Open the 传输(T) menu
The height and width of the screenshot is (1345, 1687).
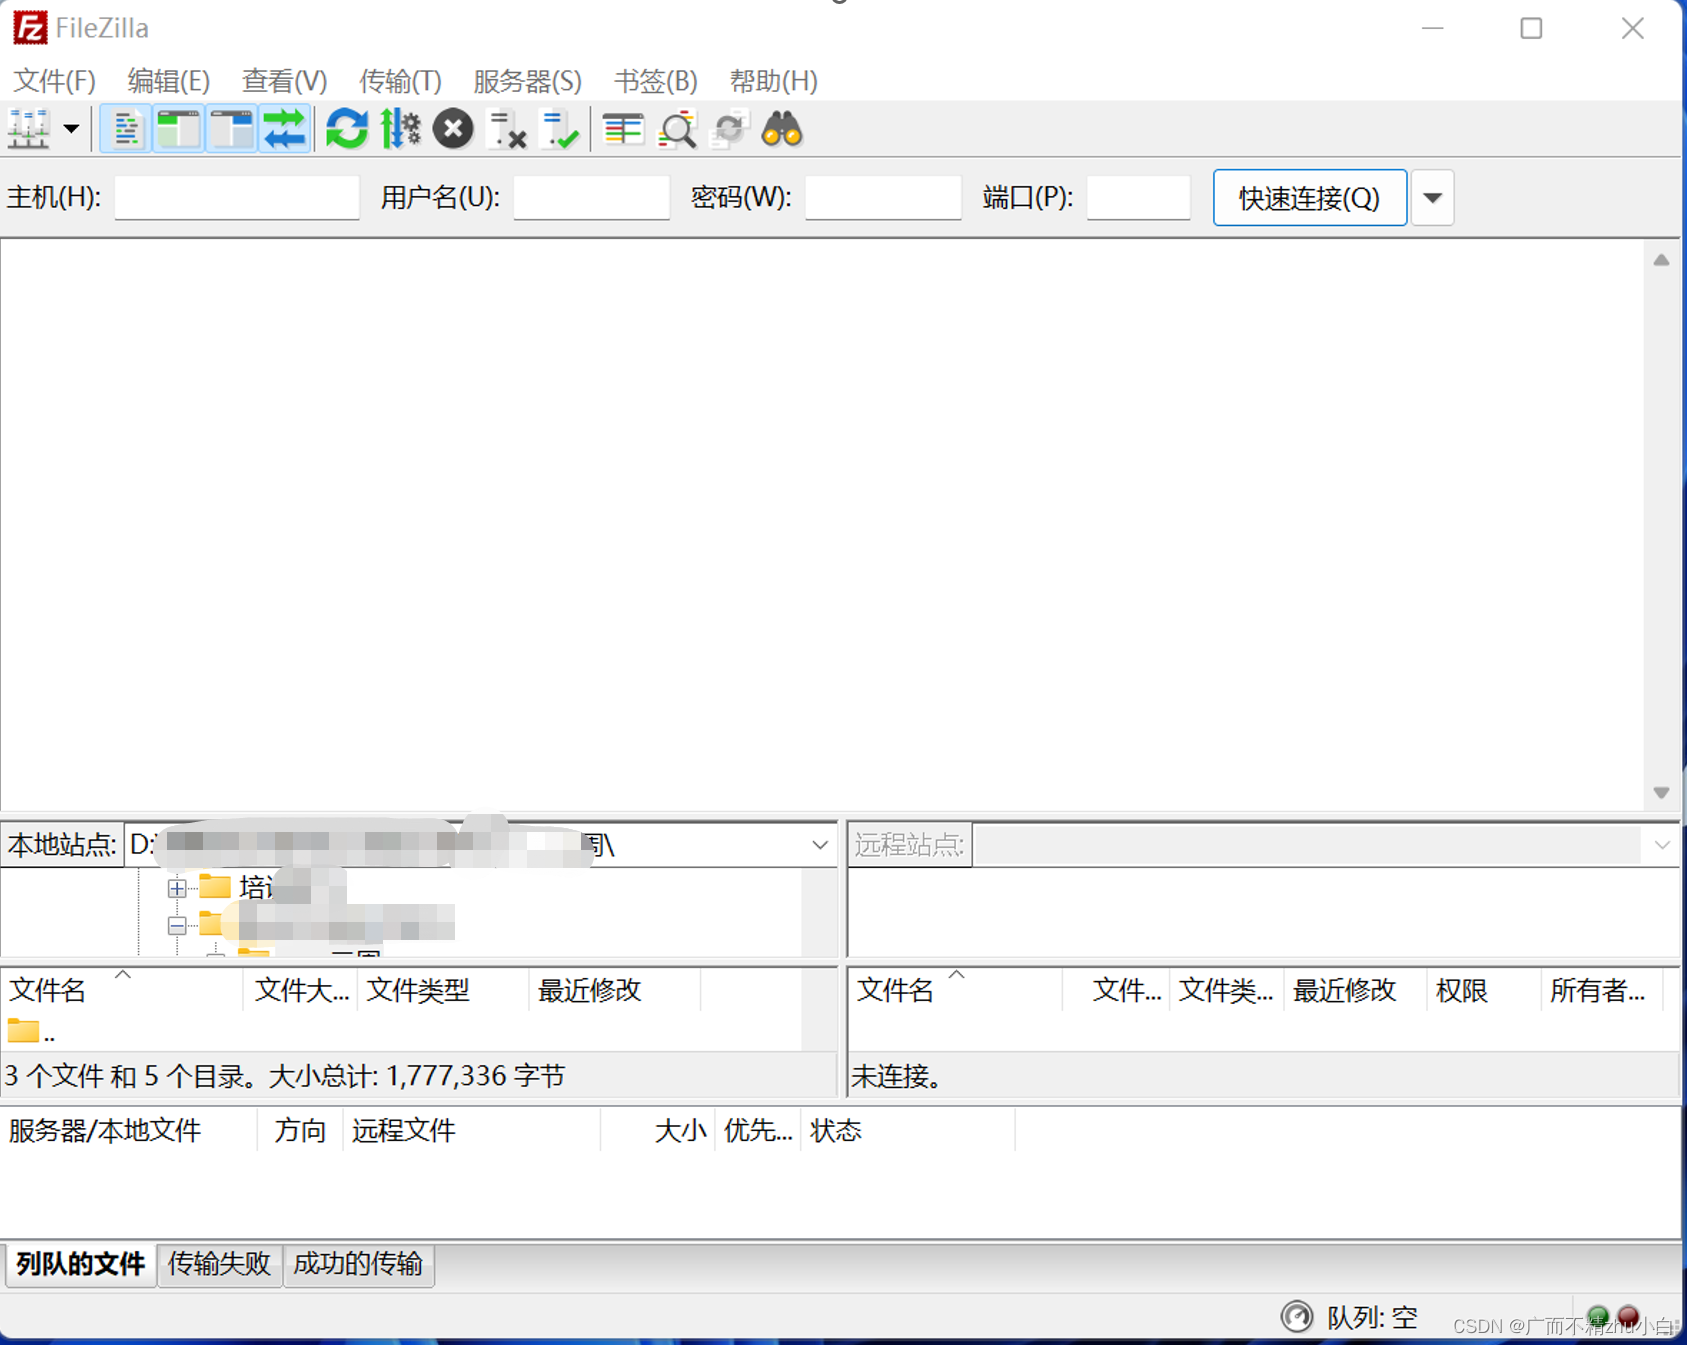400,81
